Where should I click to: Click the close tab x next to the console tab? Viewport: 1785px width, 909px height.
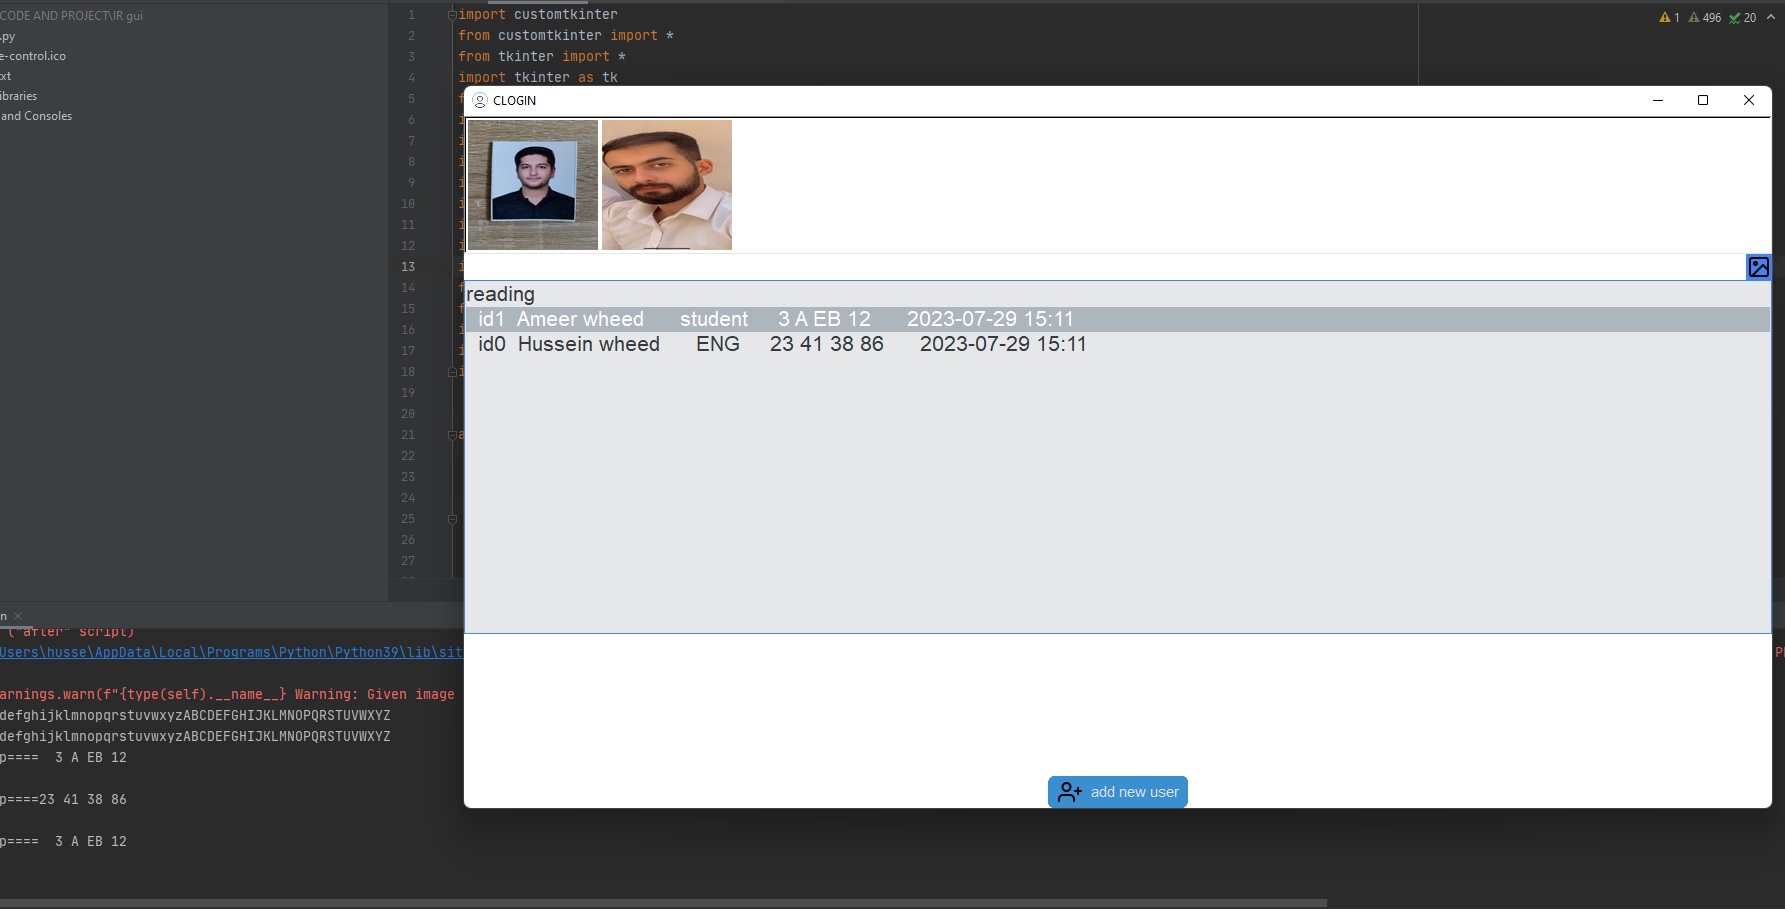17,616
